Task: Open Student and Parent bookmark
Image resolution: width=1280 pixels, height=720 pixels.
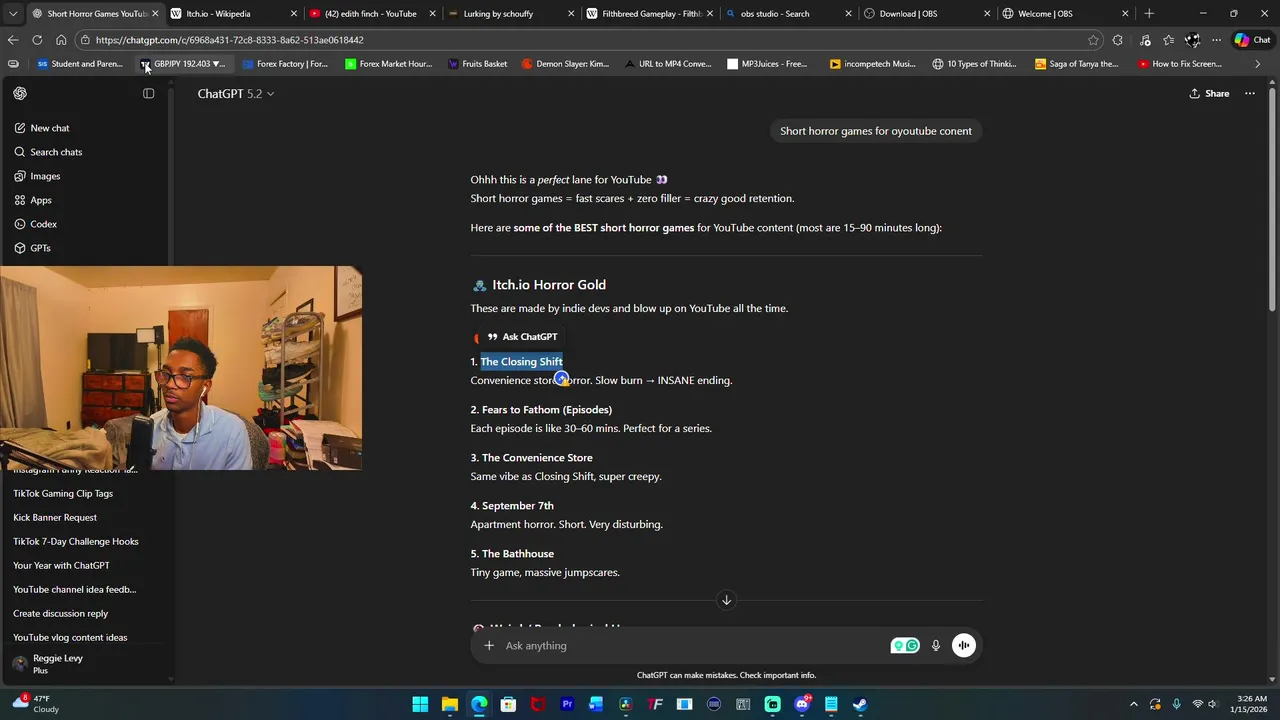Action: (80, 64)
